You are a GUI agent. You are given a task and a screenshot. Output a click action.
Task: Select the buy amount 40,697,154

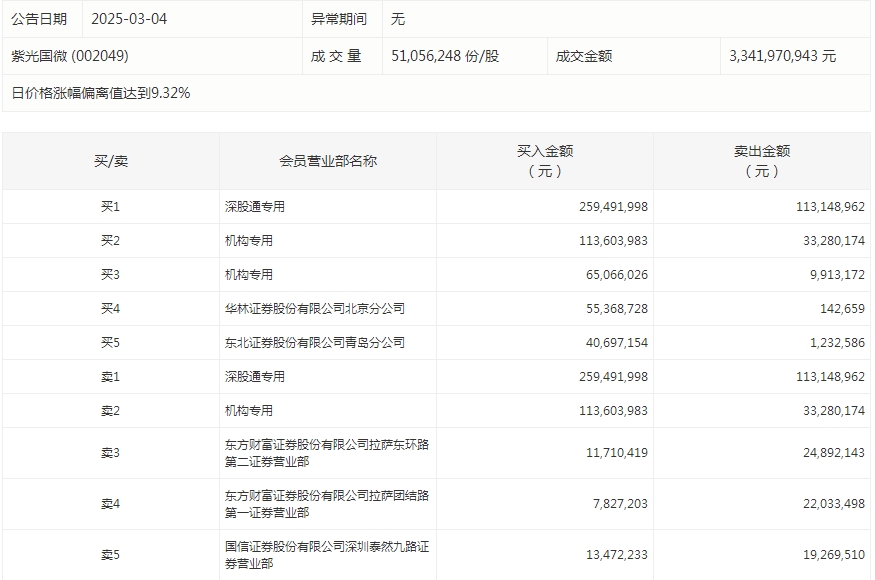point(617,343)
